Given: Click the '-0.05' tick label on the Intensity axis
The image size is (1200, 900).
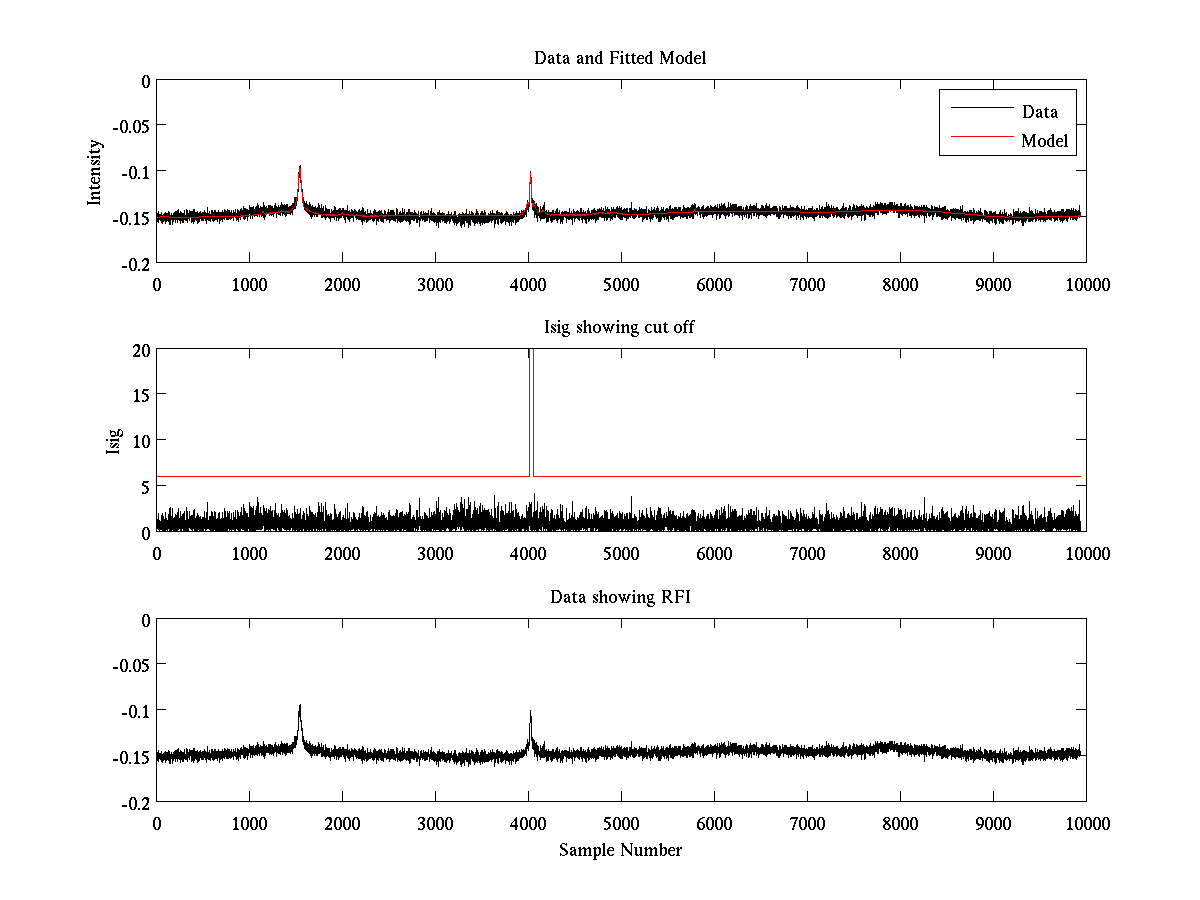Looking at the screenshot, I should [x=130, y=126].
